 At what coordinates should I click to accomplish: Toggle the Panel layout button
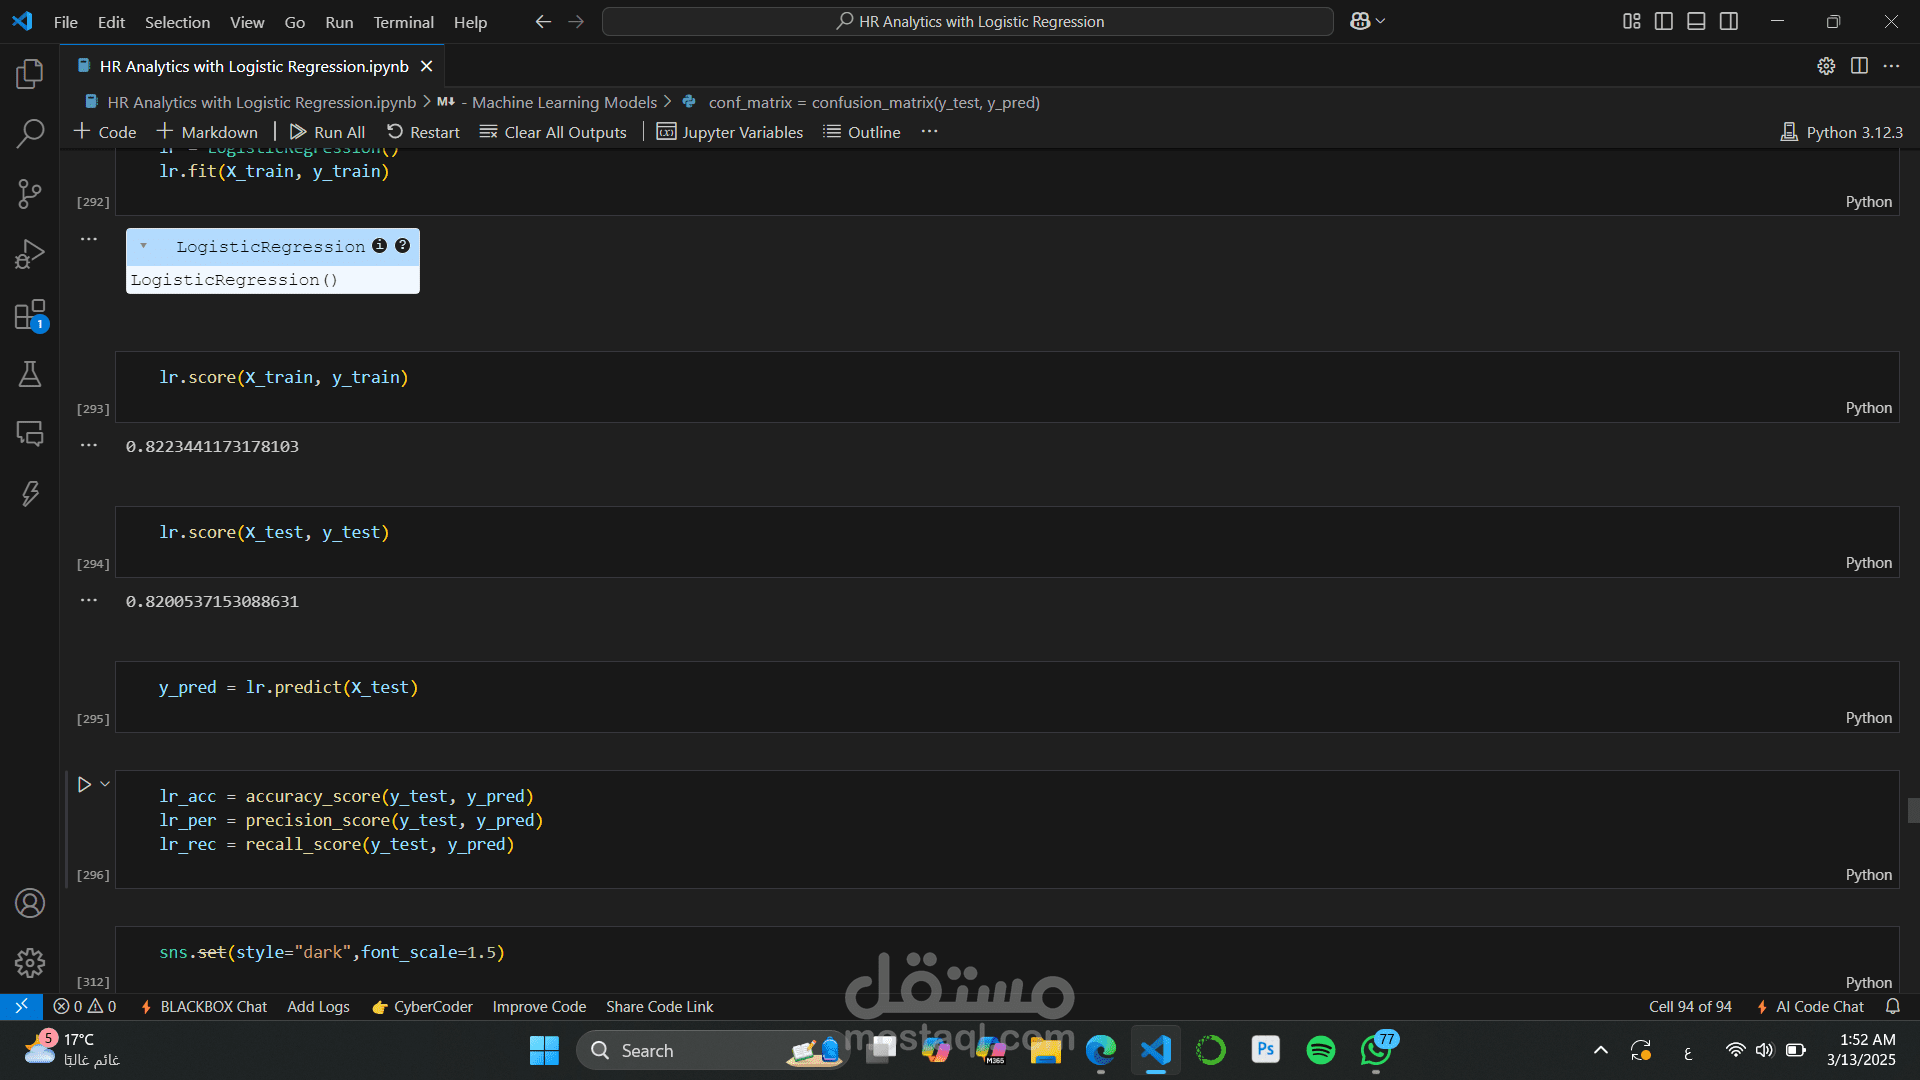1696,21
